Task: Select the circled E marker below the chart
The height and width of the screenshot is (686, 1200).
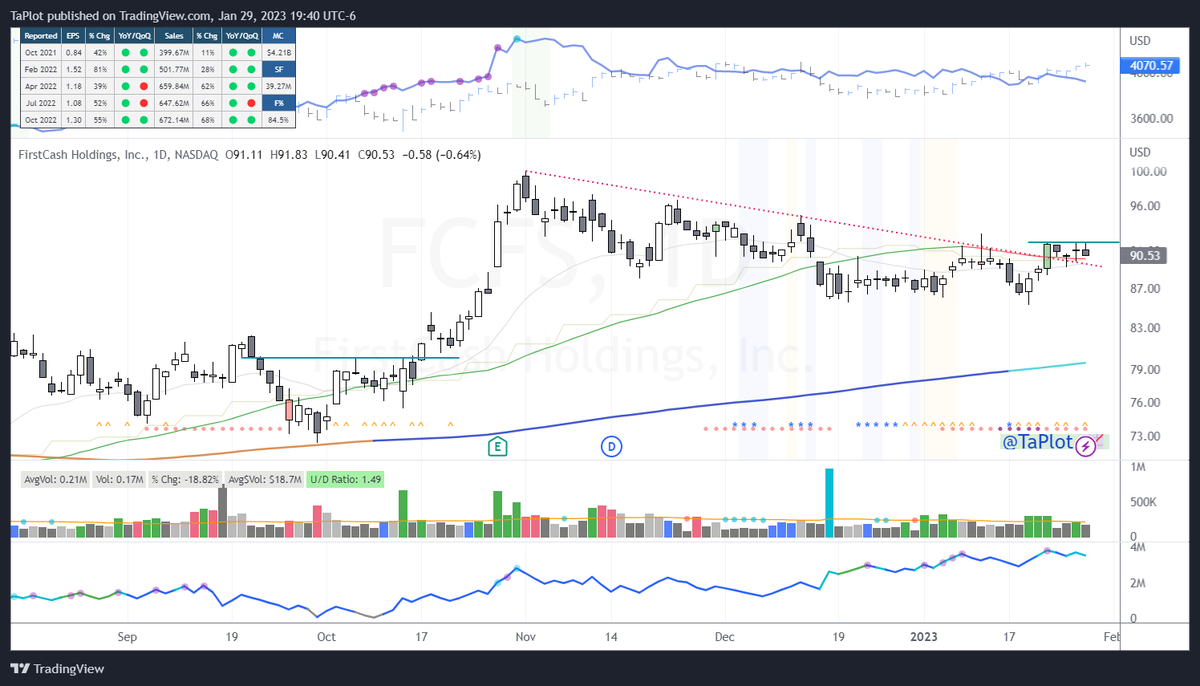Action: 497,447
